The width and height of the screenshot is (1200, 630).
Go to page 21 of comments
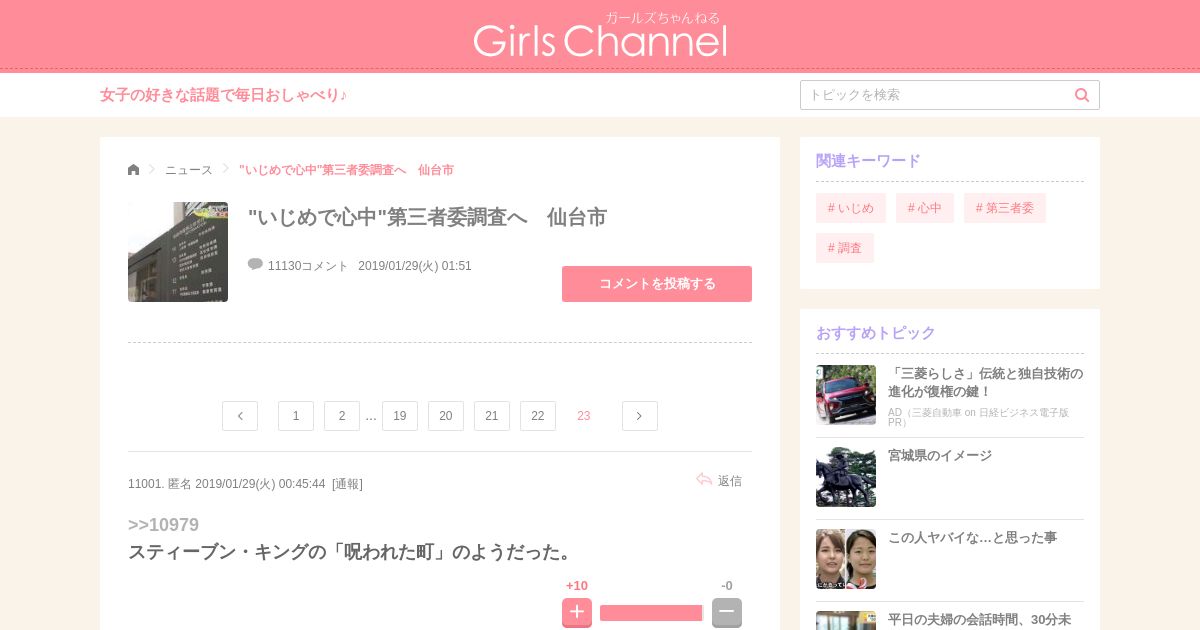click(492, 416)
